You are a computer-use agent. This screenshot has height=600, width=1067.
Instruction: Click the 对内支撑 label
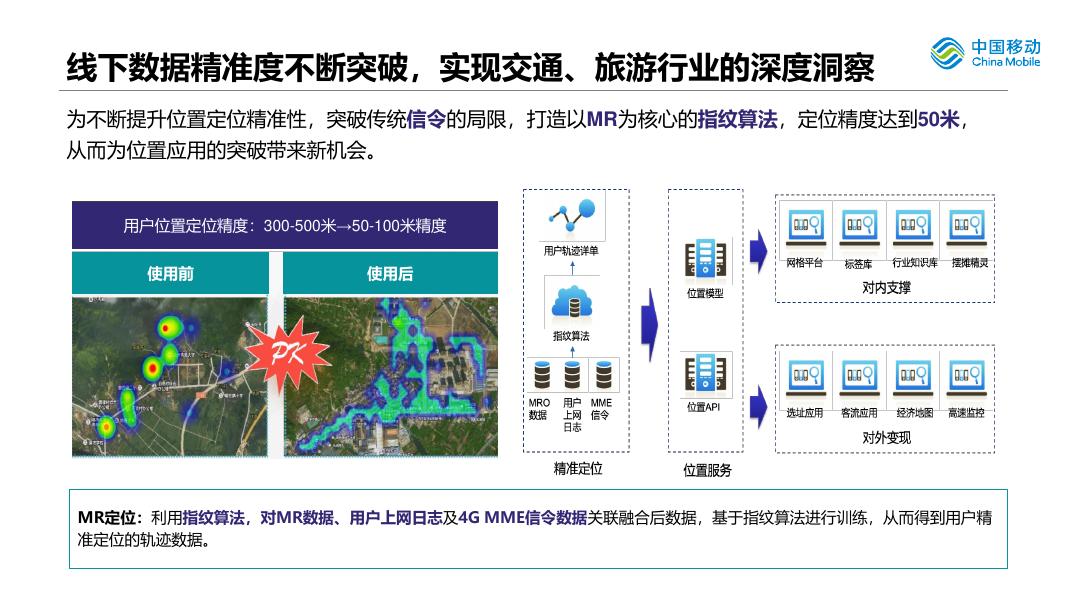(886, 288)
